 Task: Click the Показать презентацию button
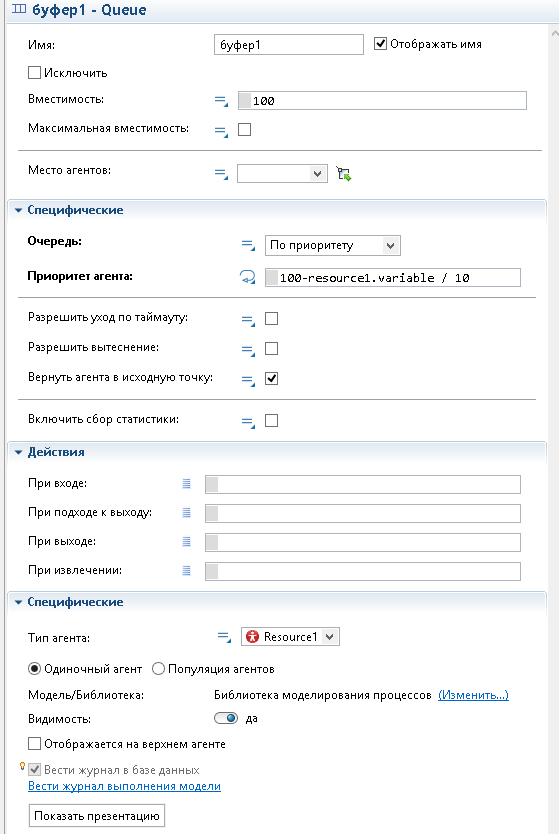pos(97,816)
